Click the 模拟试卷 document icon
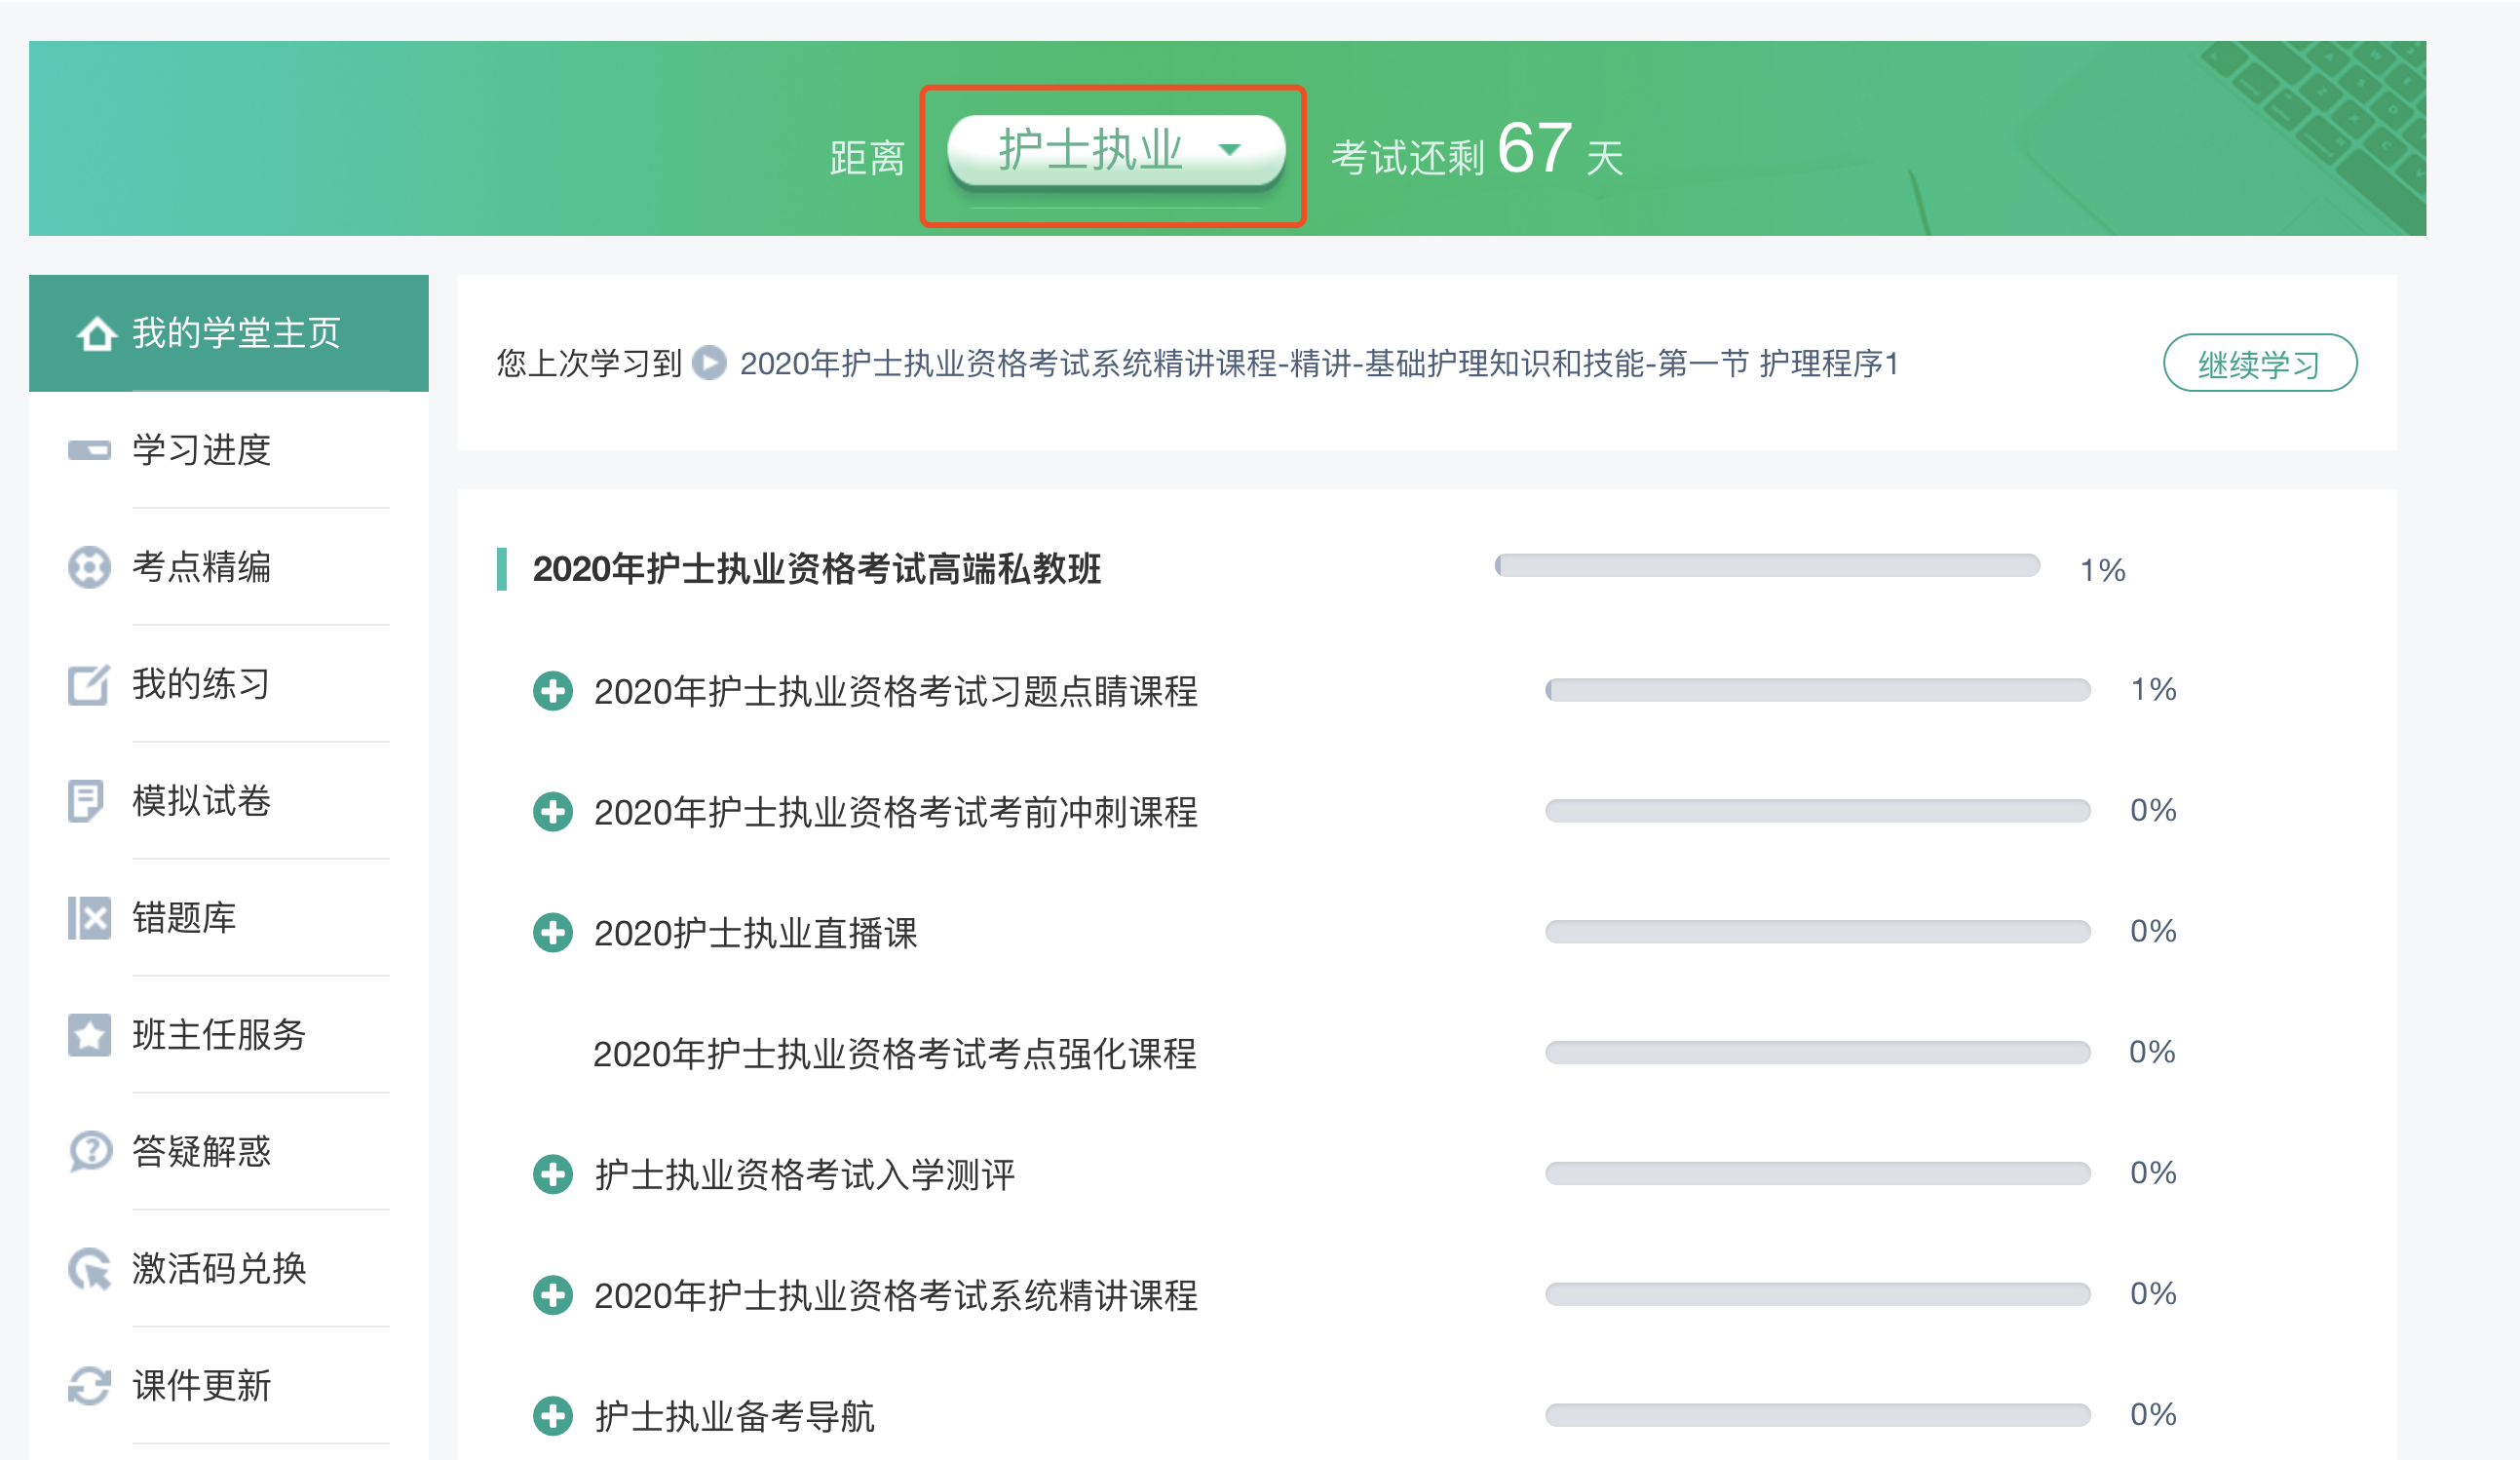Screen dimensions: 2520x1460 click(87, 801)
